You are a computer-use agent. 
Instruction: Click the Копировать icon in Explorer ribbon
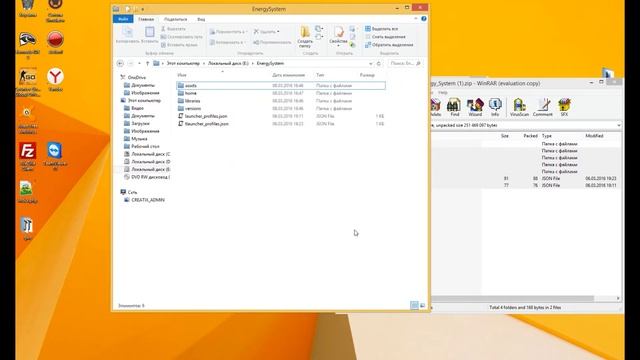tap(127, 35)
